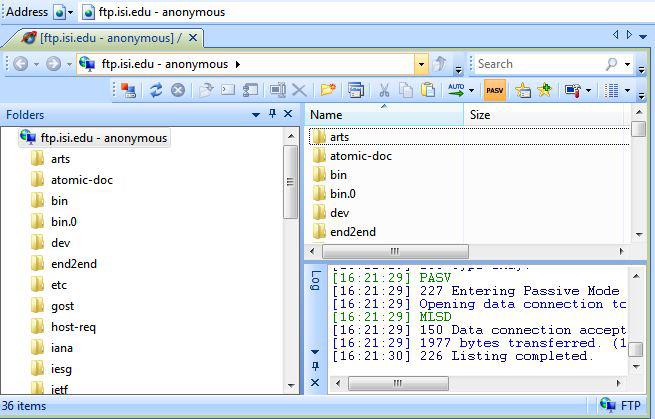Click the Paste clipboard icon

point(428,90)
